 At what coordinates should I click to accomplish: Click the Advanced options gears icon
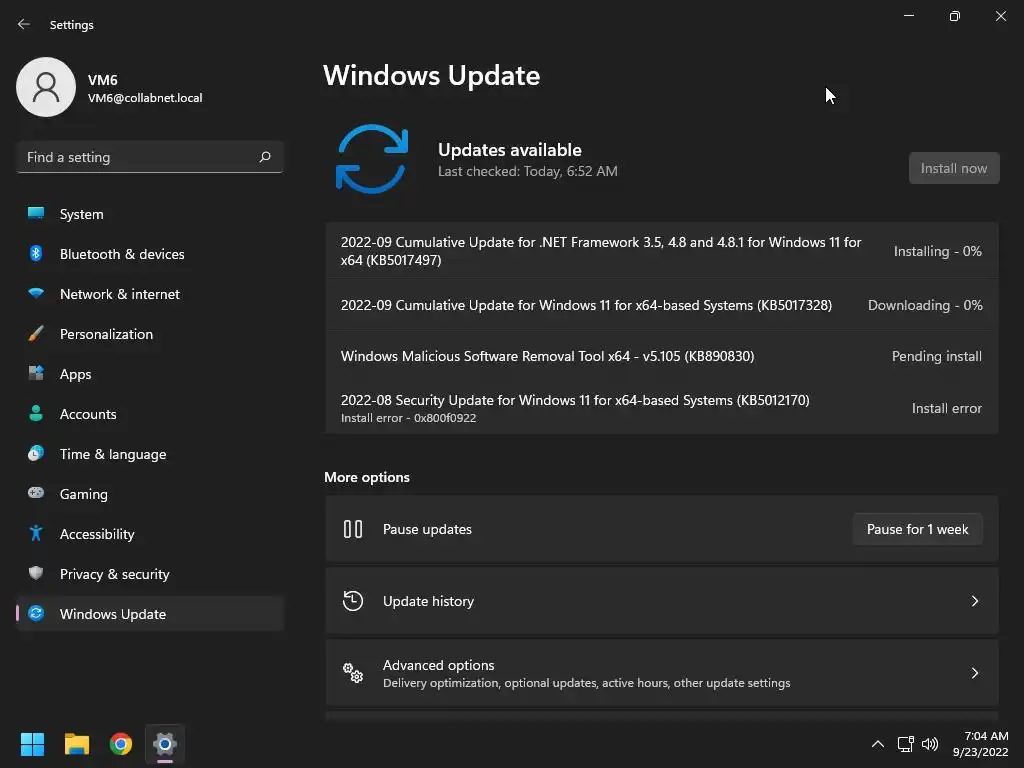[353, 673]
